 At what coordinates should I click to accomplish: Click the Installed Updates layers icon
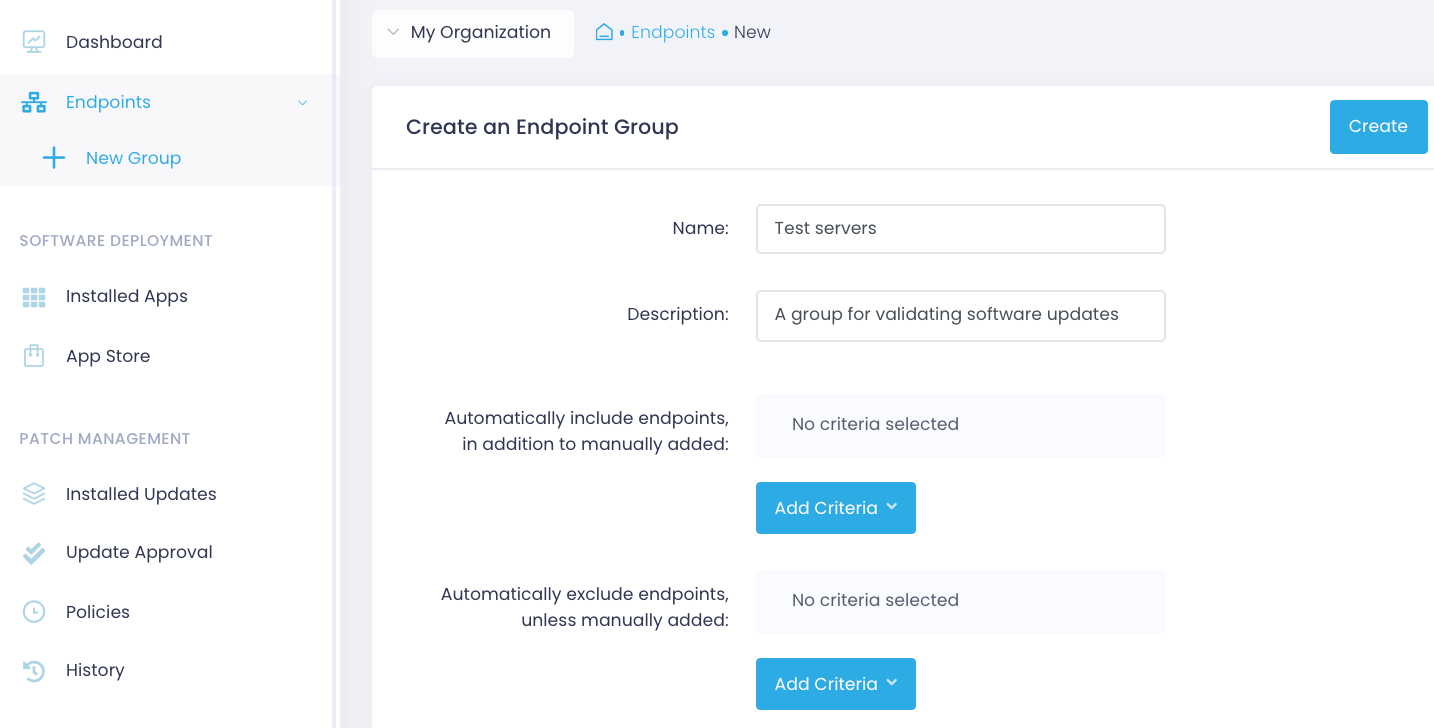(34, 494)
